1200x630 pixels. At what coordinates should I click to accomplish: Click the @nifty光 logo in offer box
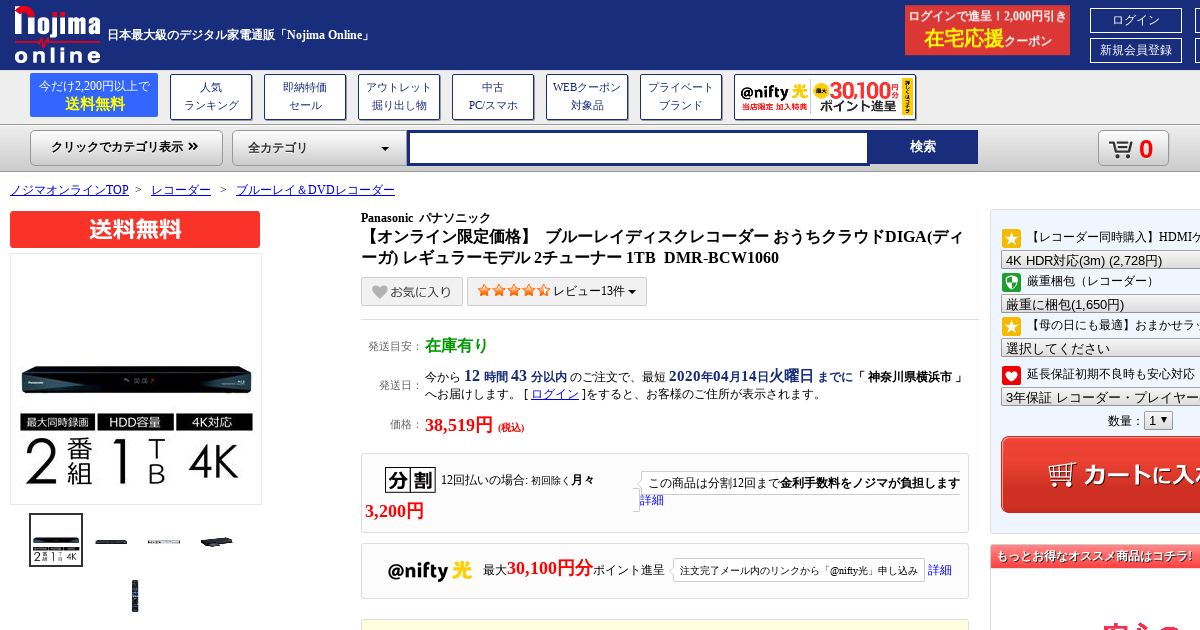pyautogui.click(x=430, y=570)
